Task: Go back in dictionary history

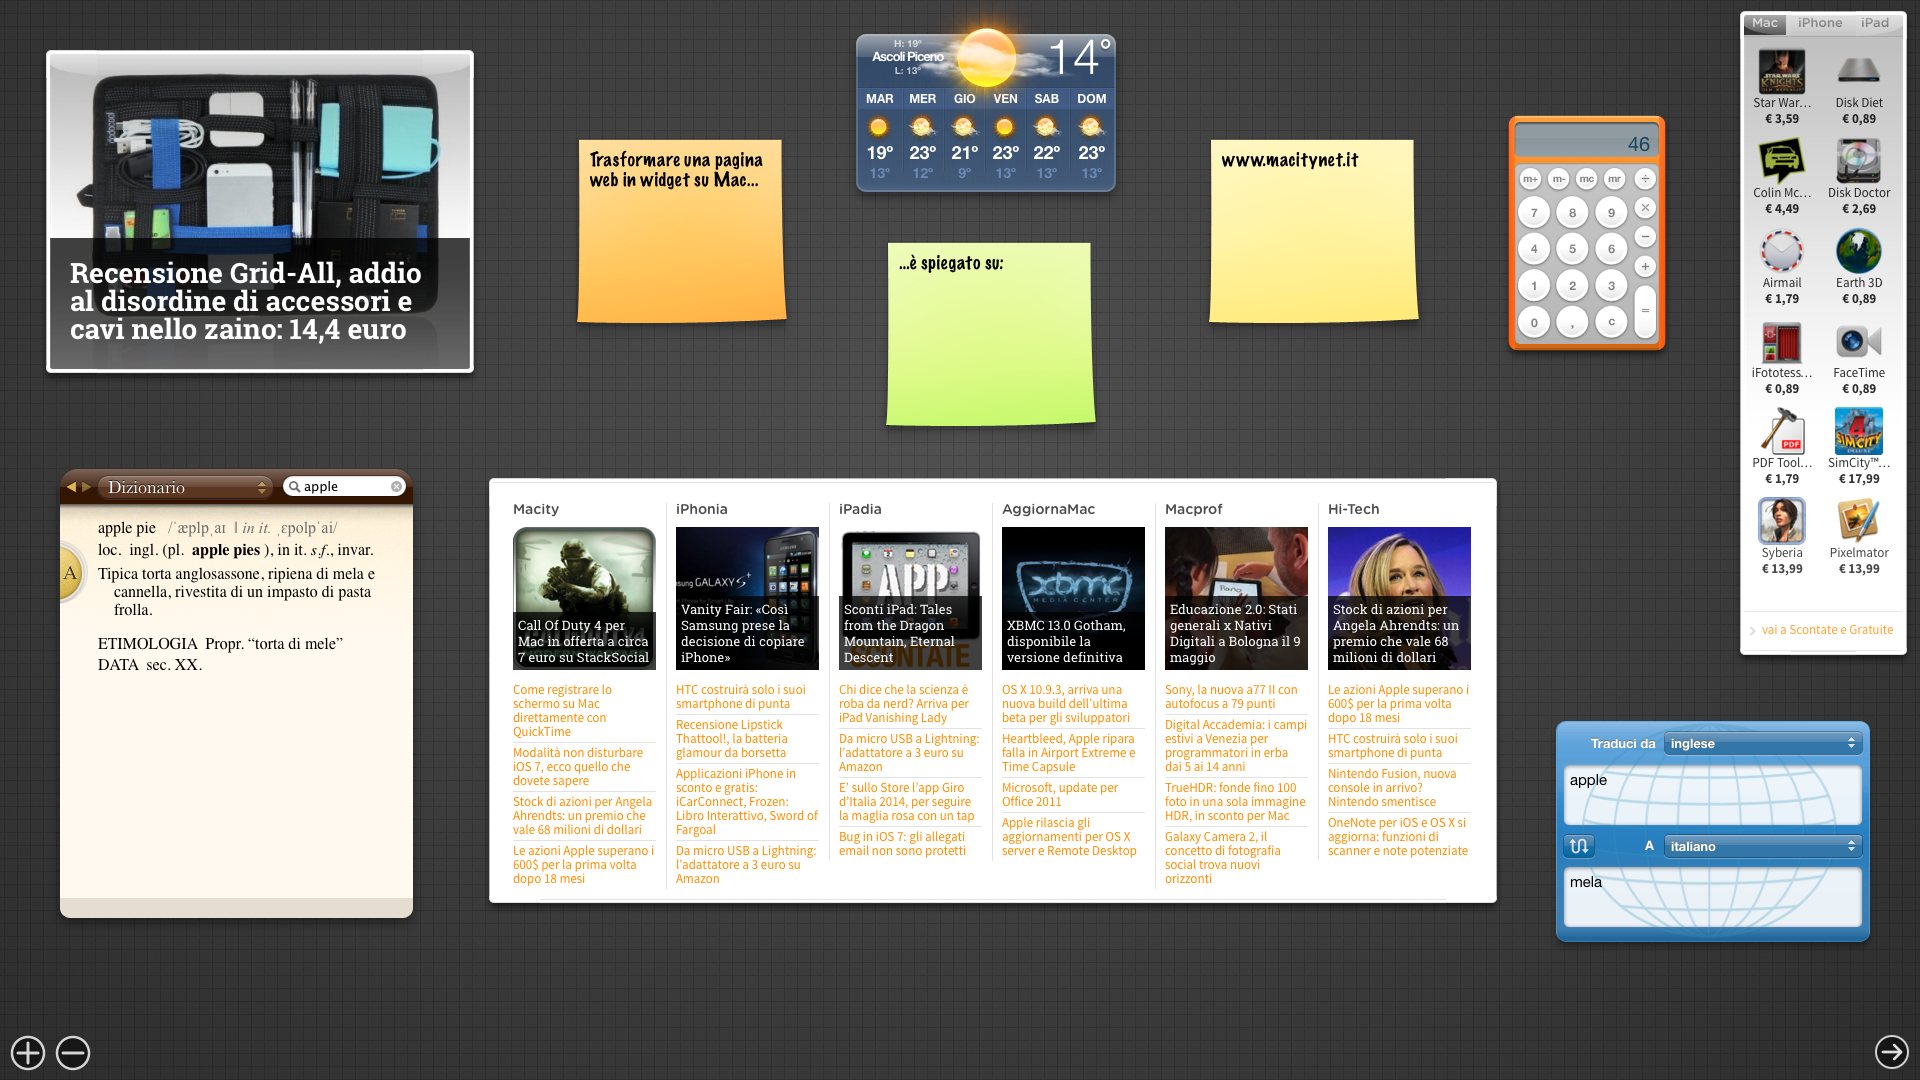Action: tap(71, 487)
